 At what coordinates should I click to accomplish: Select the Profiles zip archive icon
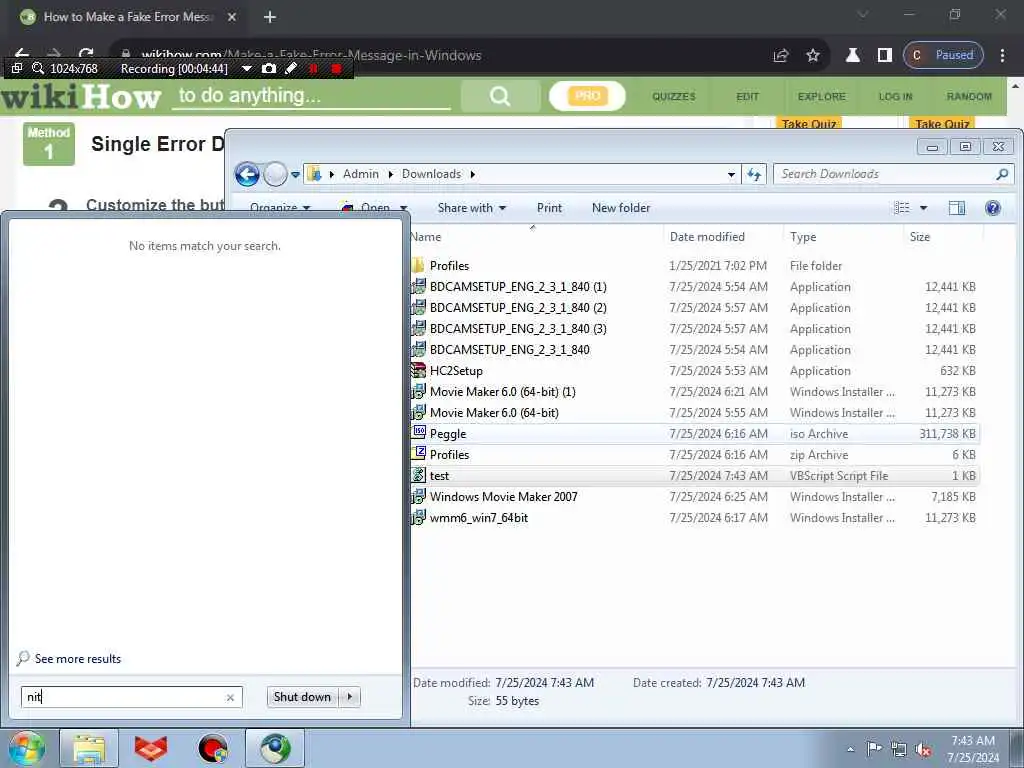click(419, 453)
